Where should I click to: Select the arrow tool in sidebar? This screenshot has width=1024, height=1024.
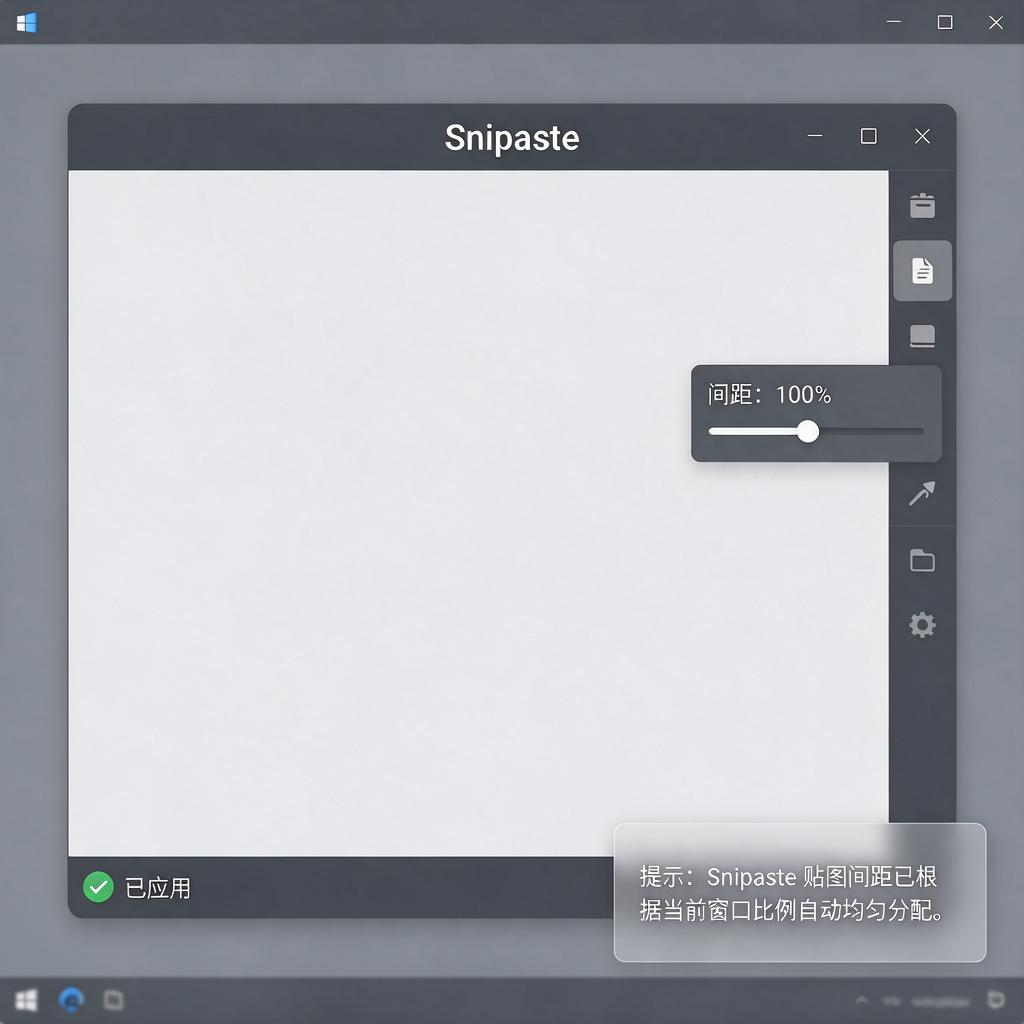click(x=922, y=494)
